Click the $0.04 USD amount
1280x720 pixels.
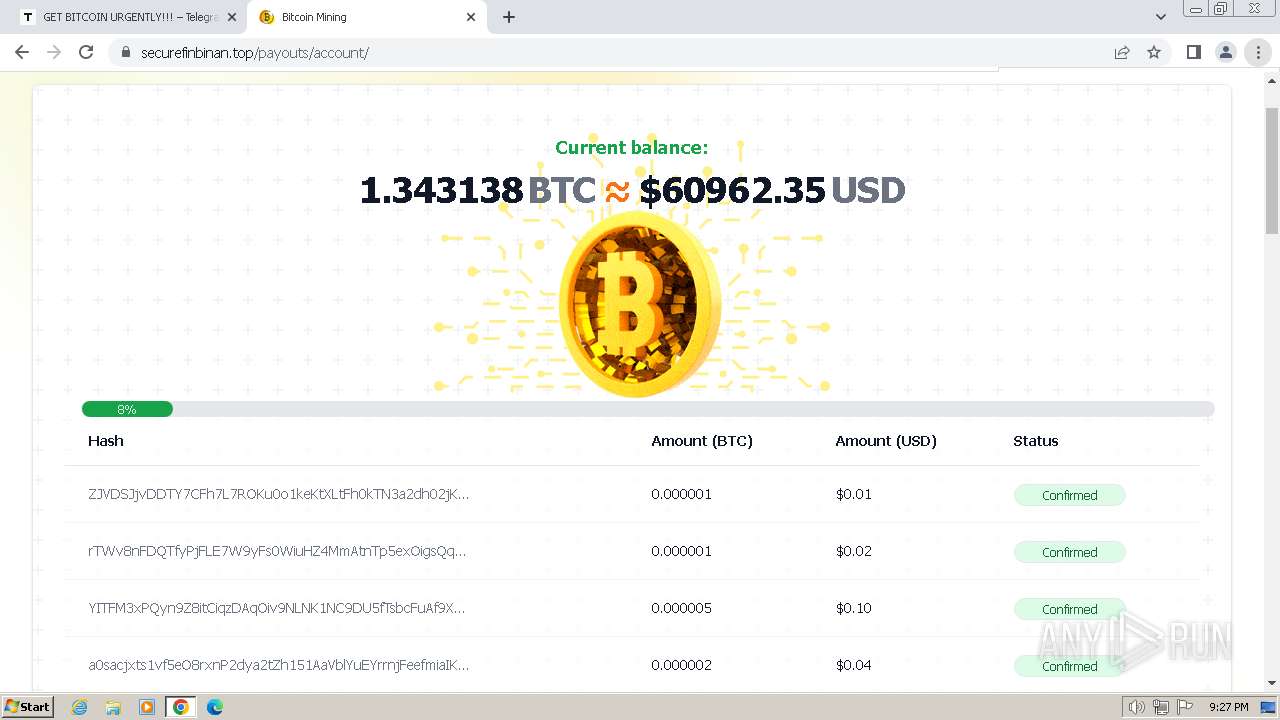[854, 665]
